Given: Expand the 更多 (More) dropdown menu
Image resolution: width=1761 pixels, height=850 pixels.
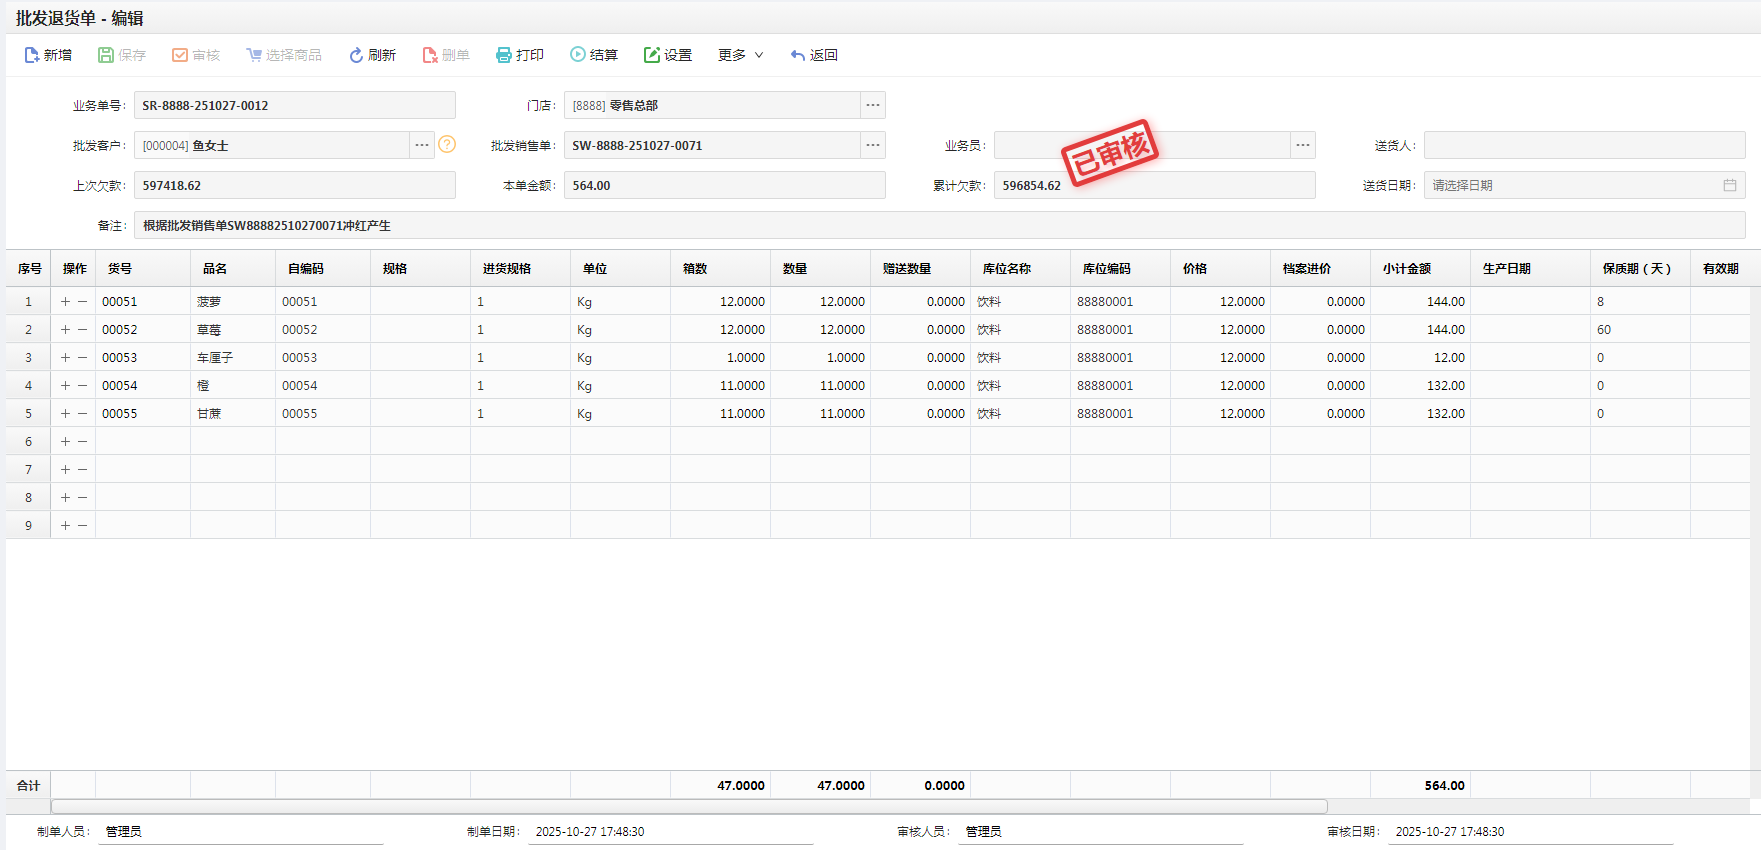Looking at the screenshot, I should (740, 55).
